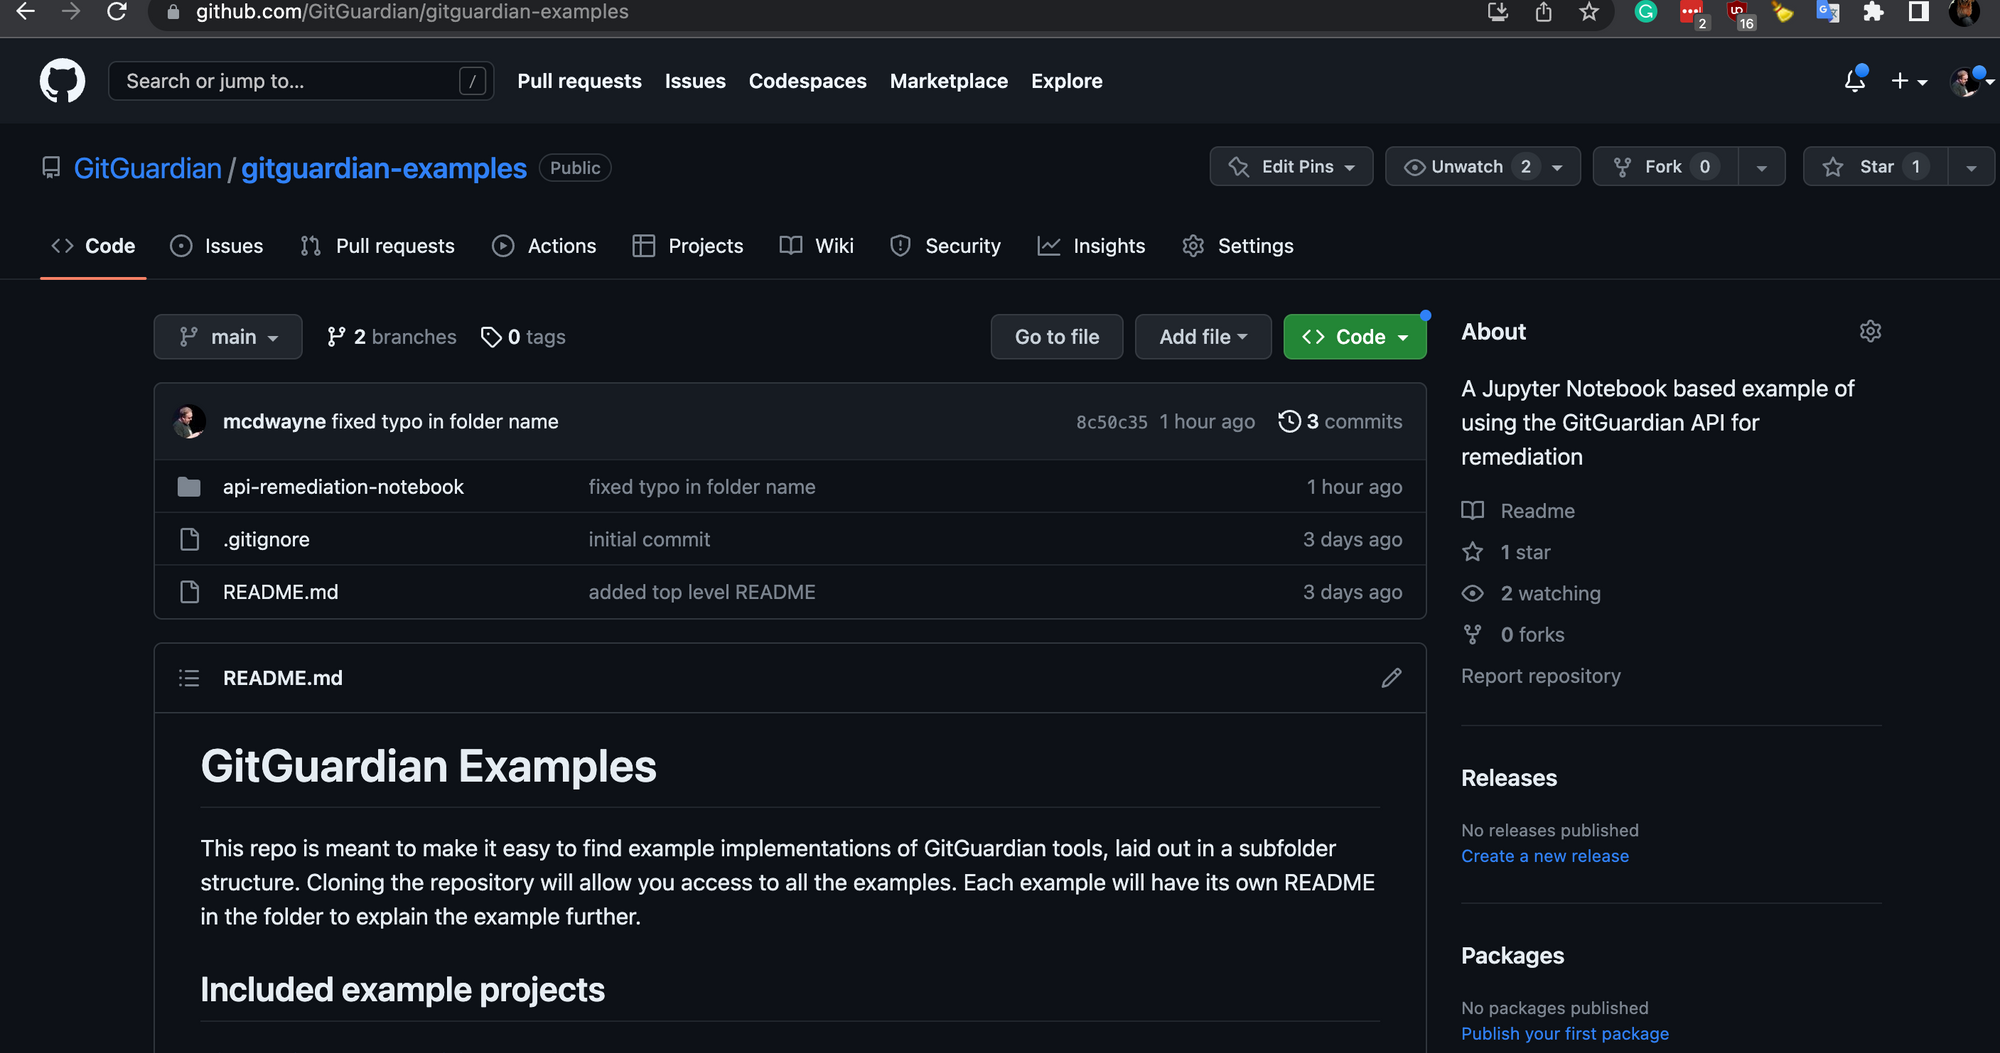Open the user avatar menu

1971,81
